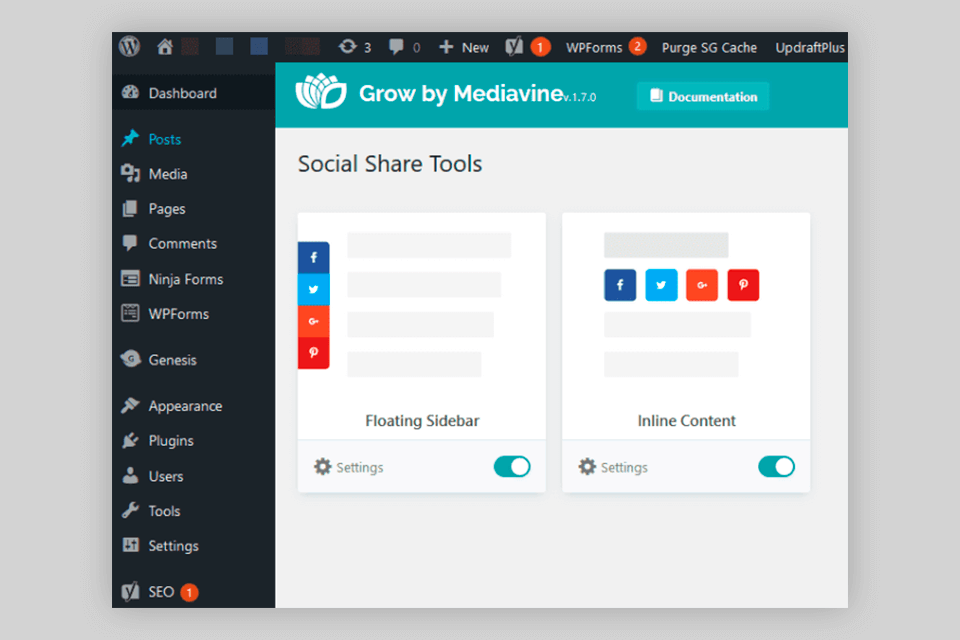Open WPForms in the sidebar menu
Screen dimensions: 960x640
pyautogui.click(x=193, y=314)
